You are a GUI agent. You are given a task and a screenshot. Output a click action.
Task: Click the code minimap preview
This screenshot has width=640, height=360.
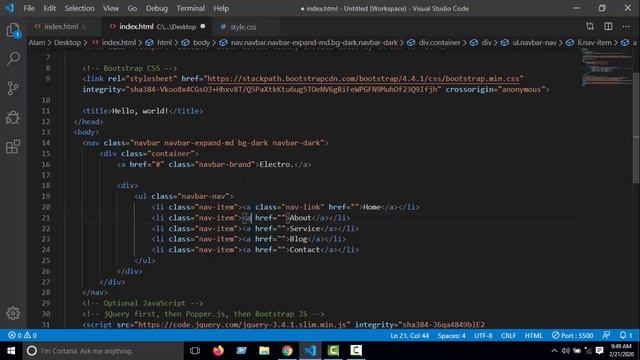[606, 67]
